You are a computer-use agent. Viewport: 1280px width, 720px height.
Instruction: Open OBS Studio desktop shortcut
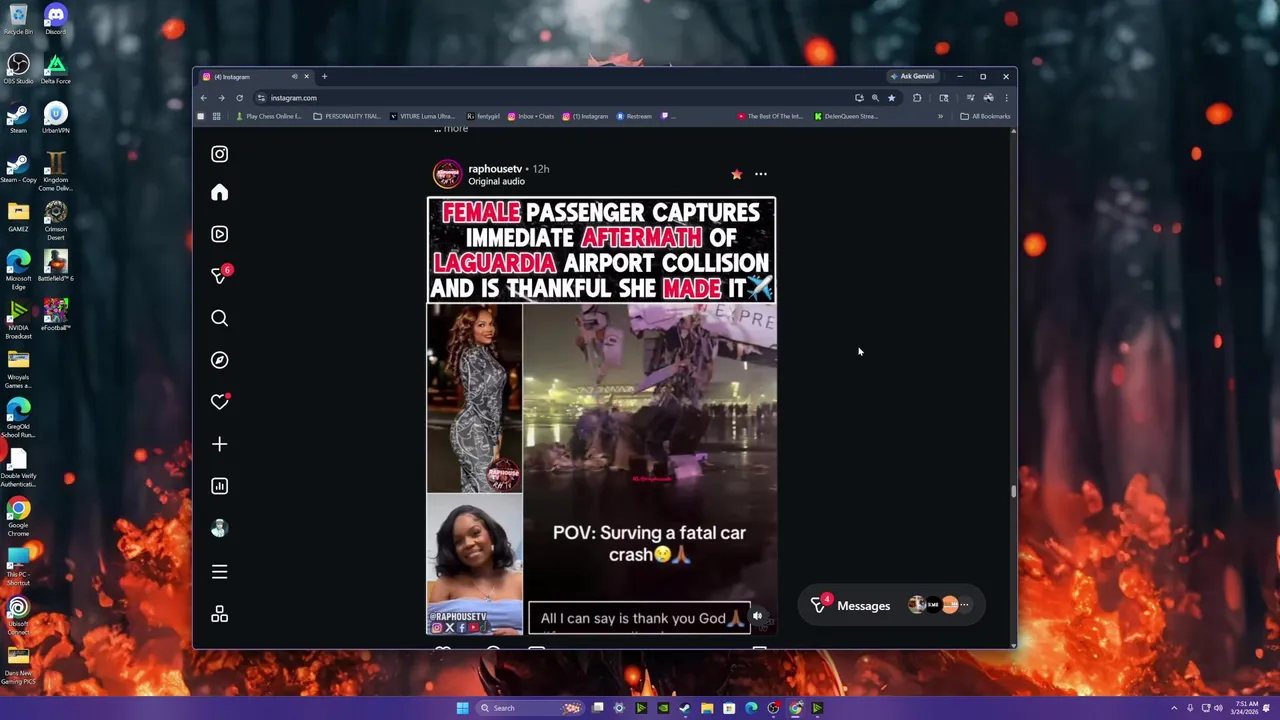18,69
